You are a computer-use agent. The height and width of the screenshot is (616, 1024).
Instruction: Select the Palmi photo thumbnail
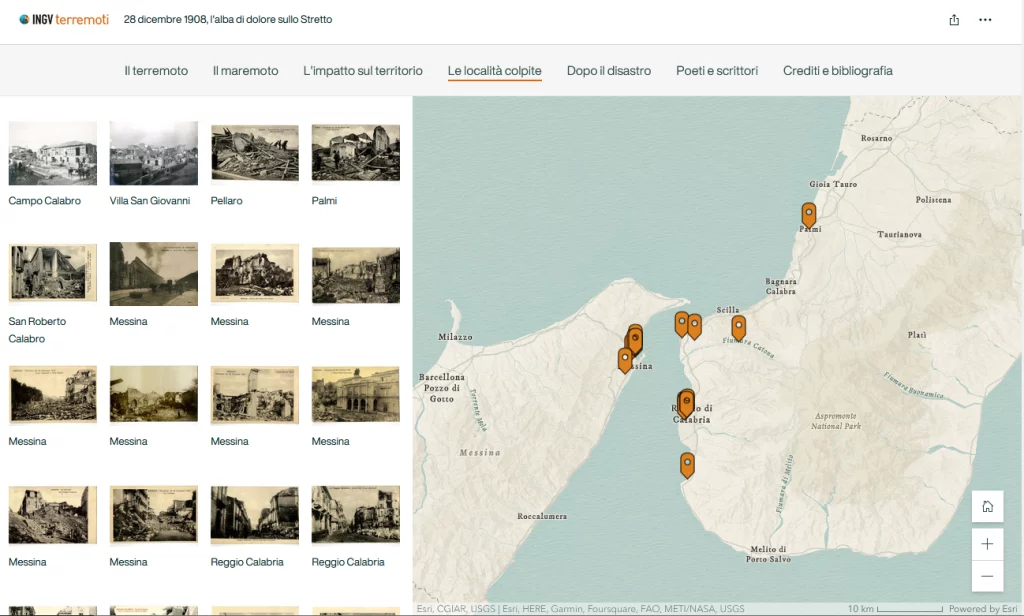[x=356, y=153]
